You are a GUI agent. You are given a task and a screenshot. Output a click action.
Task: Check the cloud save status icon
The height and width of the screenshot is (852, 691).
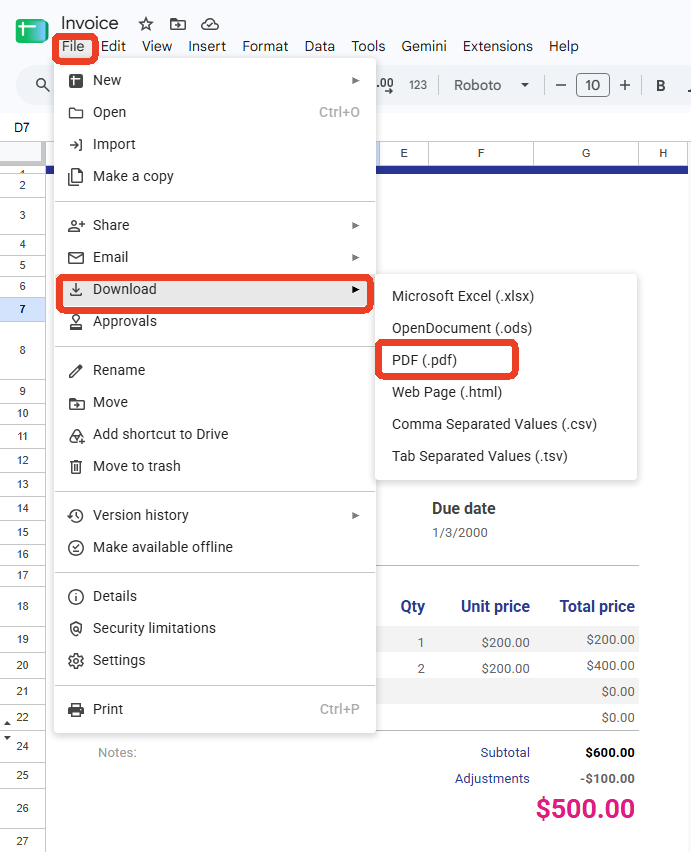click(x=210, y=24)
